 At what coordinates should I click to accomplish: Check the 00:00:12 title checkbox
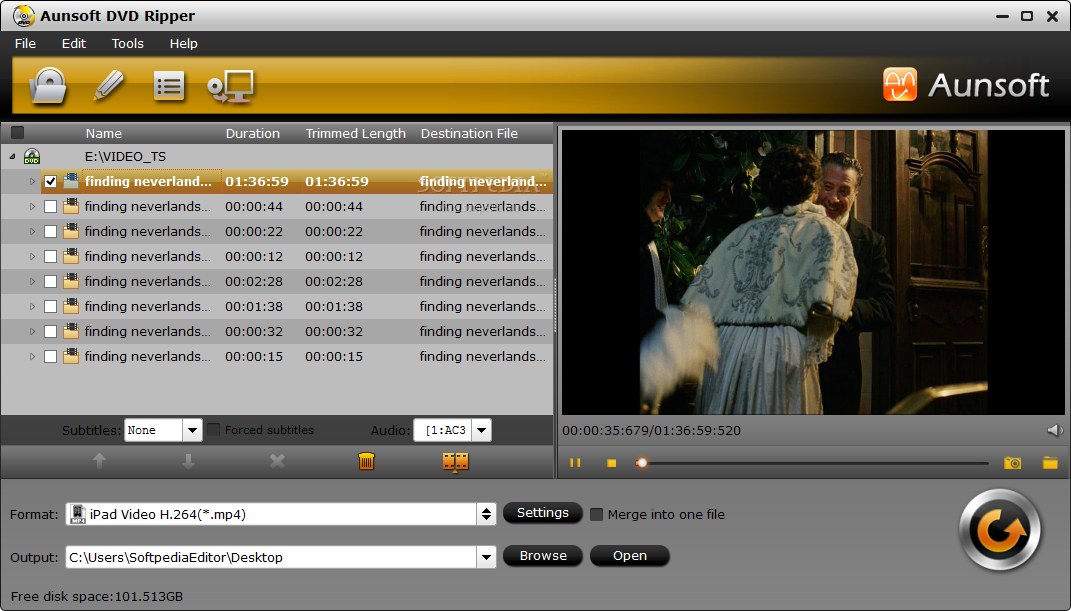coord(51,257)
